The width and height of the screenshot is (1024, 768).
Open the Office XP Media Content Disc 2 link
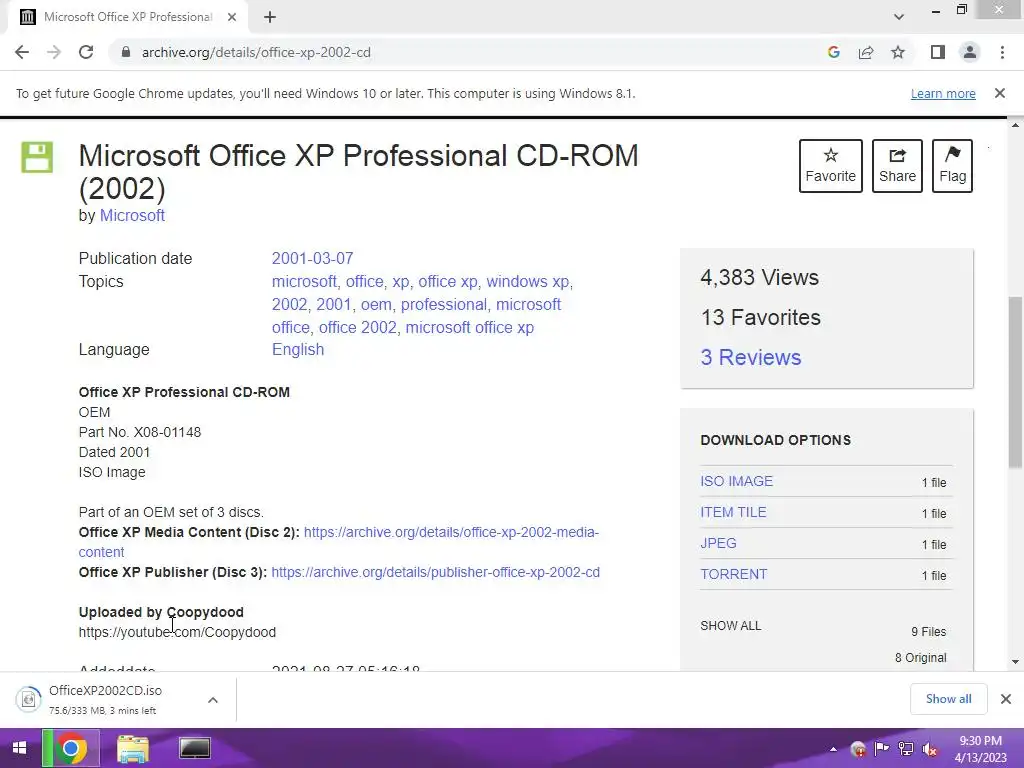[x=451, y=532]
